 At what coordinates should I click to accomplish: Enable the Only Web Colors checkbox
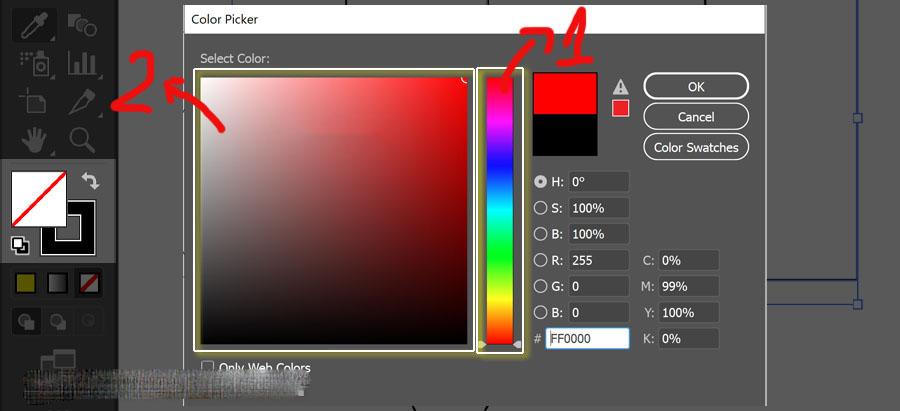coord(208,367)
